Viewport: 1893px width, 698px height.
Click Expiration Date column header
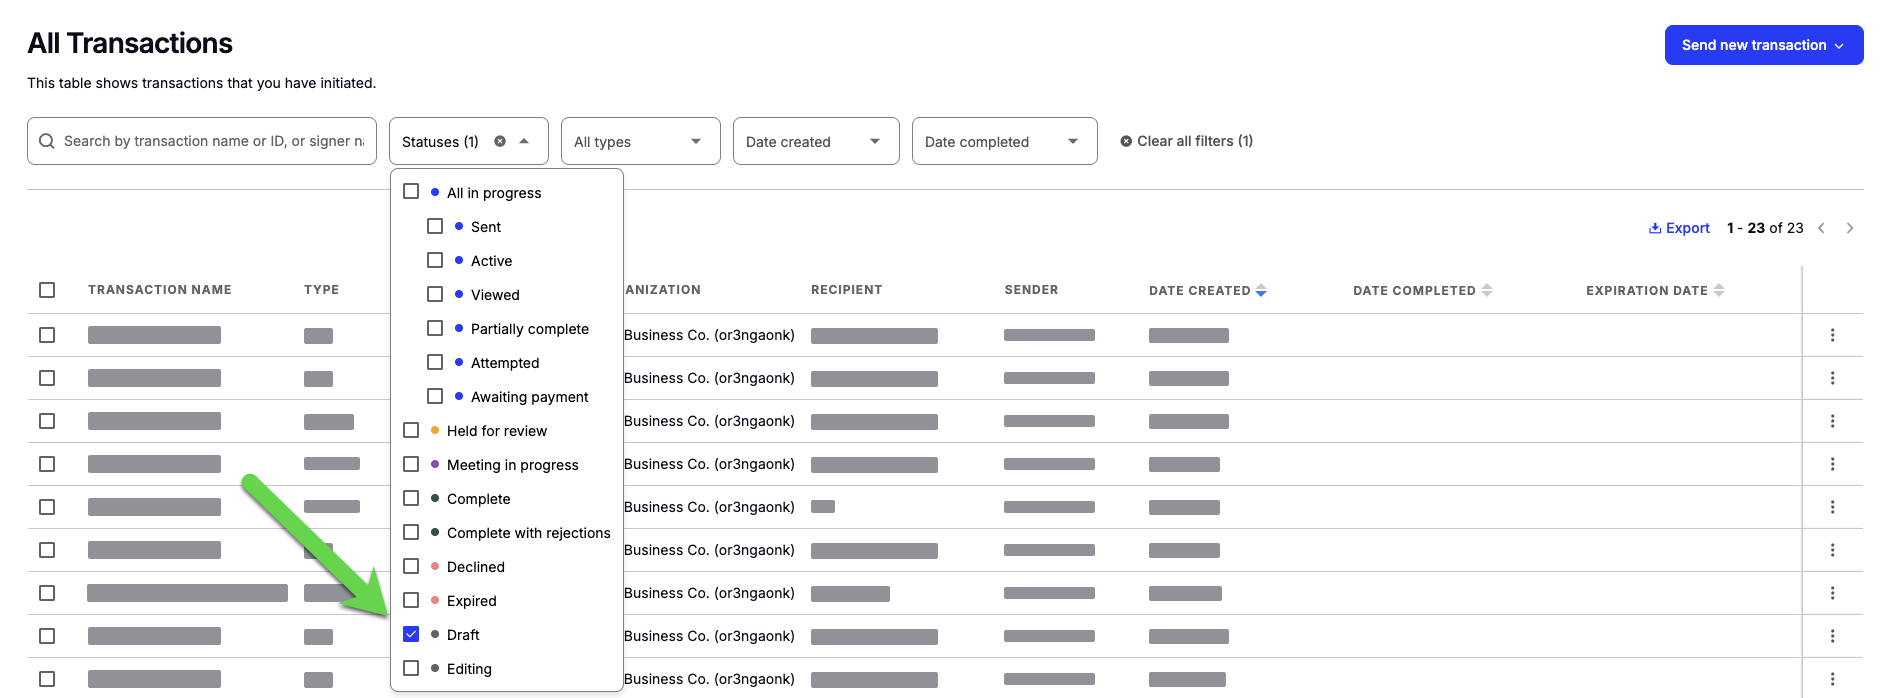[1647, 290]
